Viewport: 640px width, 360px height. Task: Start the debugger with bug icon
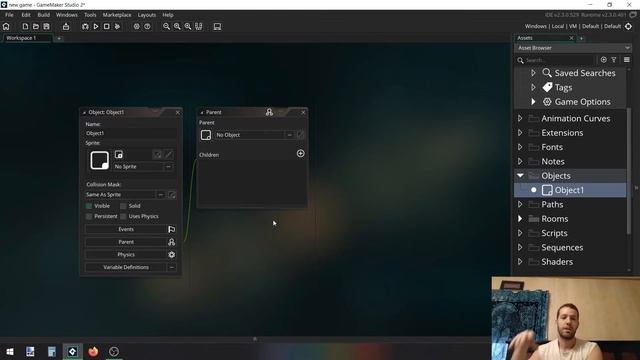tap(85, 27)
